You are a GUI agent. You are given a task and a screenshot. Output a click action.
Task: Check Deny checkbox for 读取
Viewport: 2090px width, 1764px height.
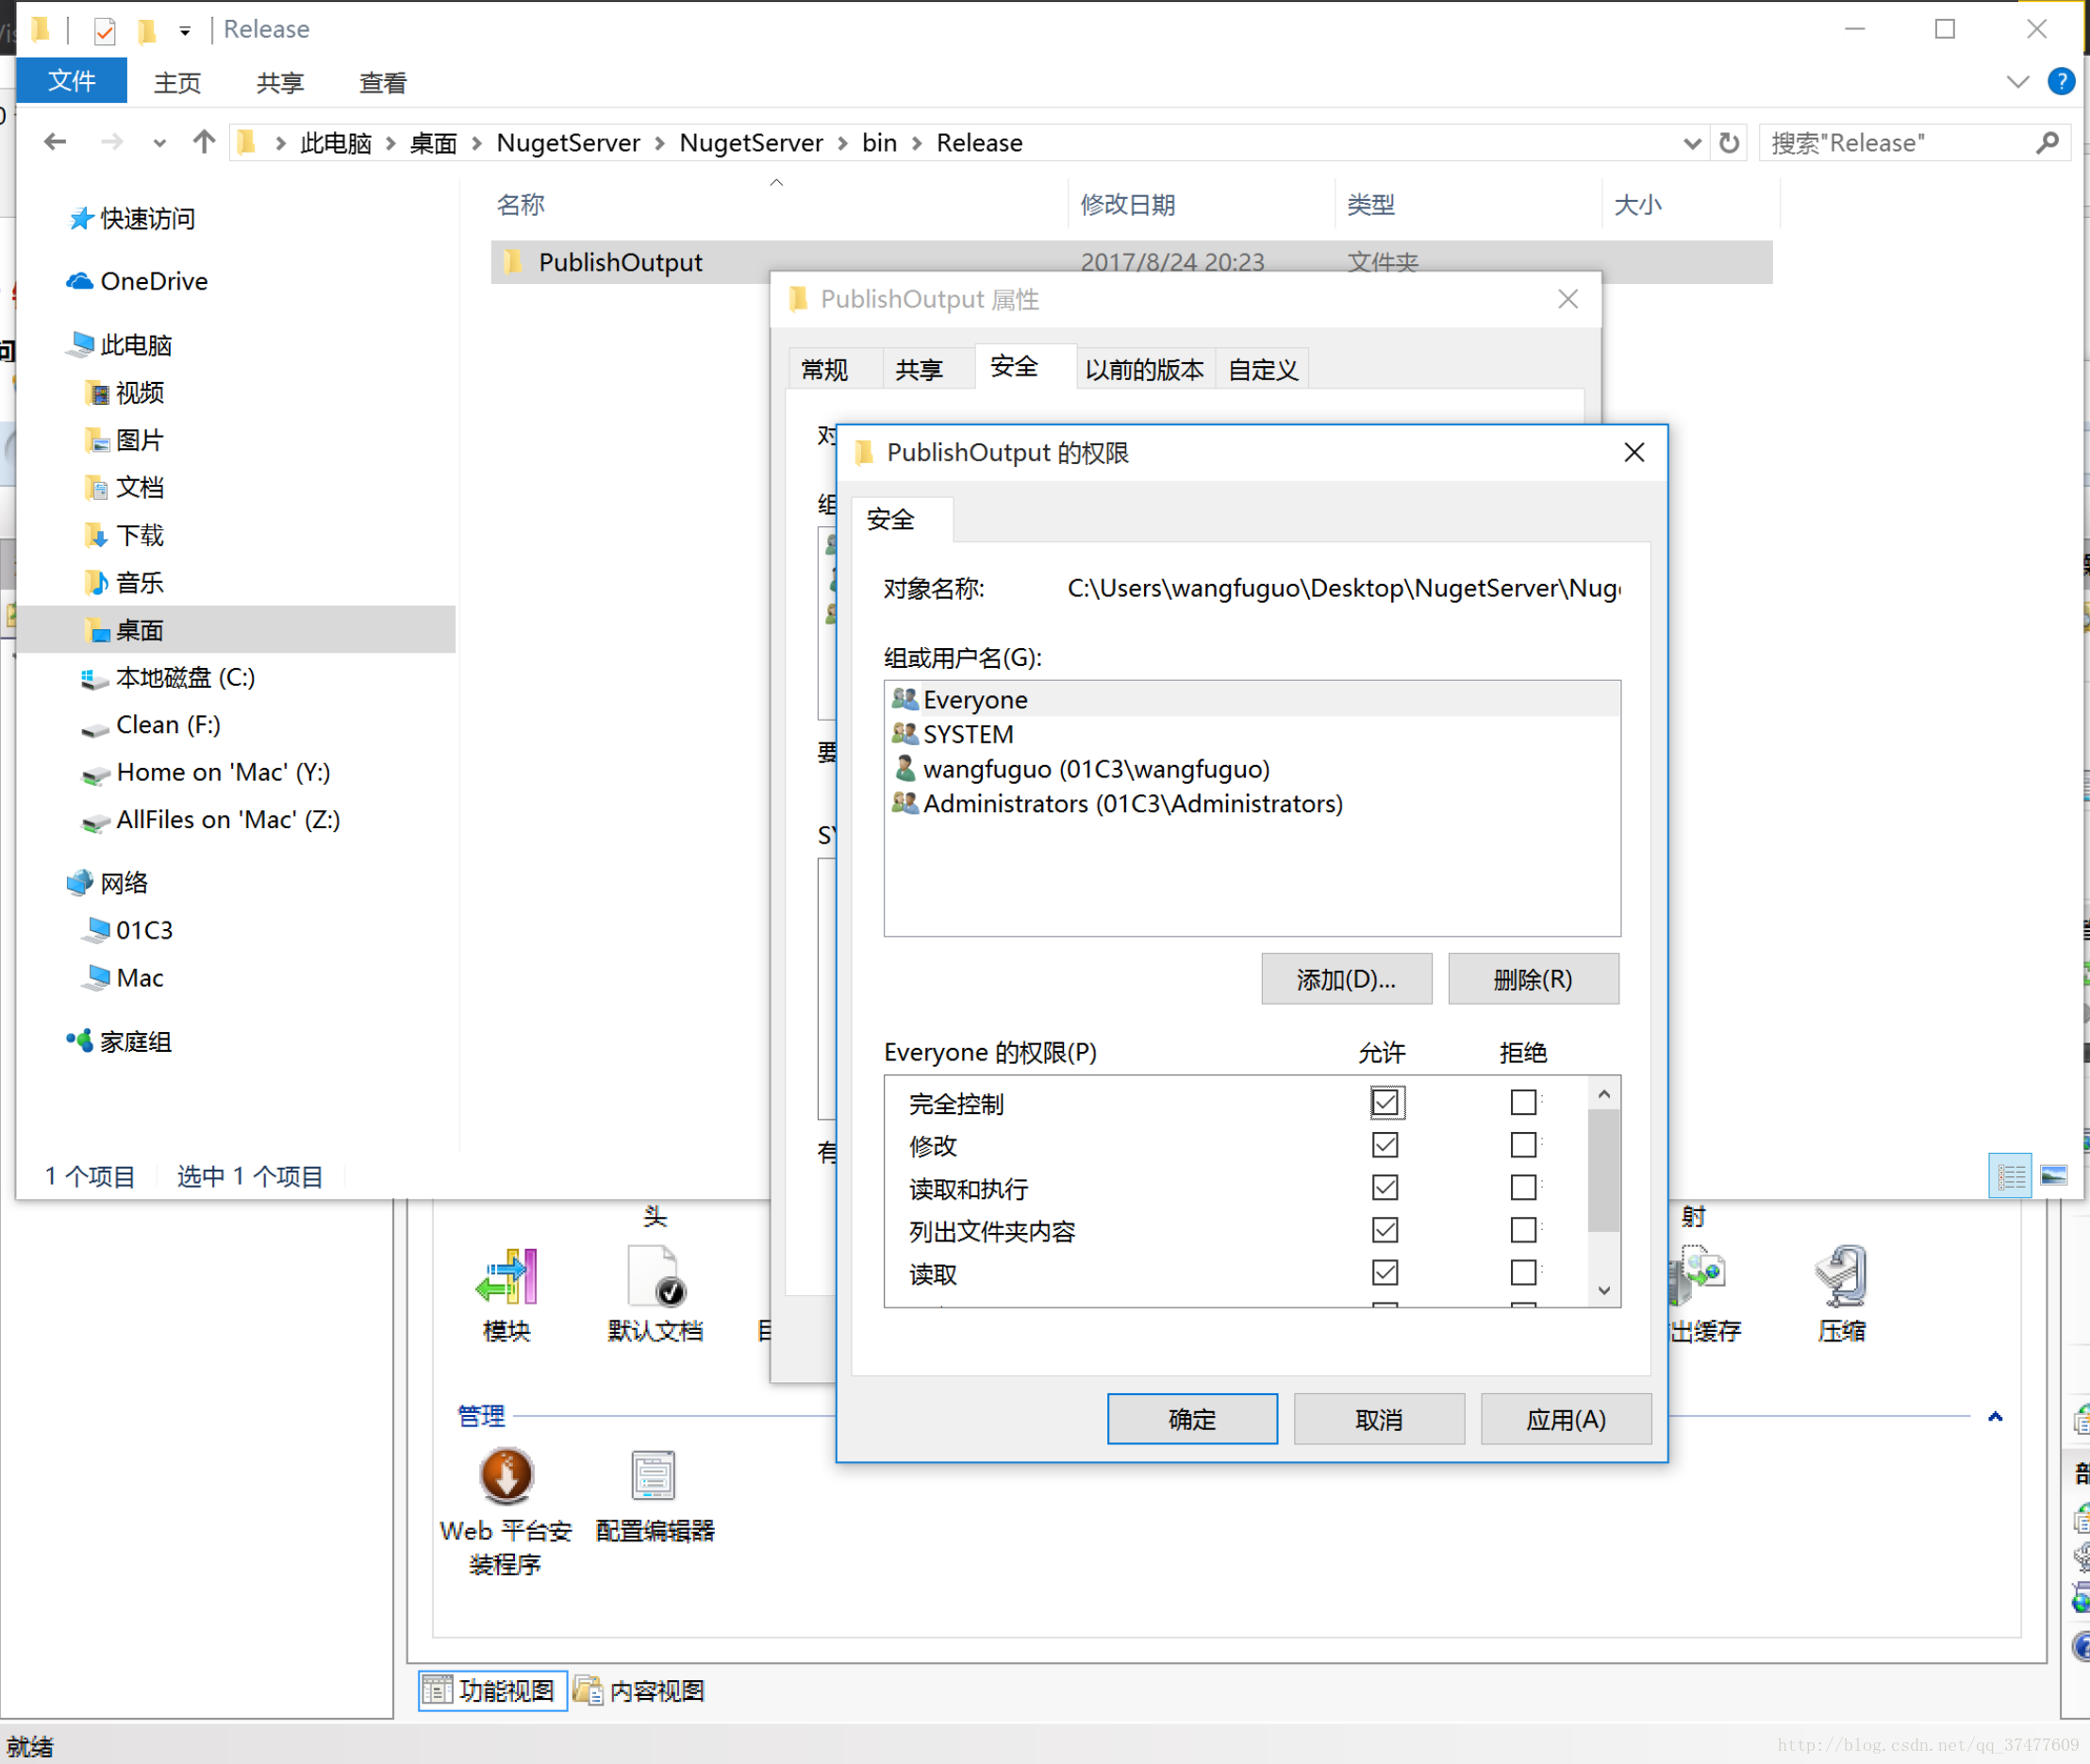(x=1523, y=1273)
